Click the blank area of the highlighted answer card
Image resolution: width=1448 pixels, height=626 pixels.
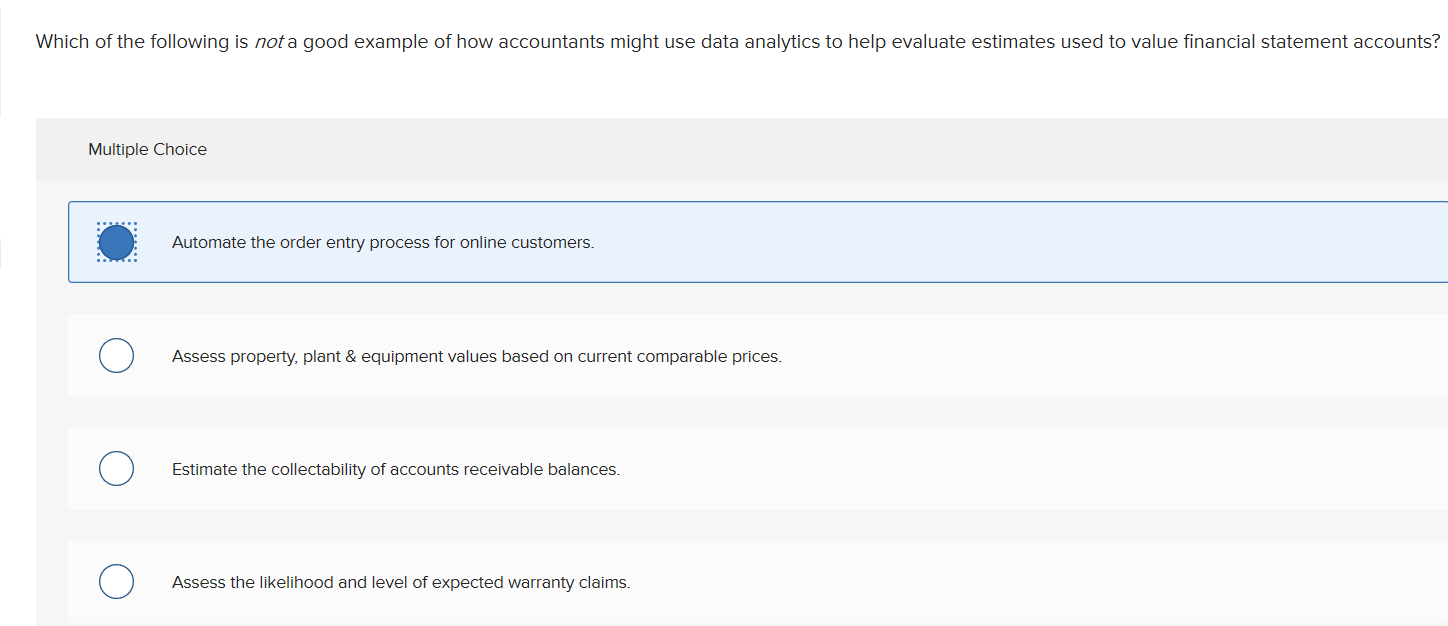point(1000,242)
